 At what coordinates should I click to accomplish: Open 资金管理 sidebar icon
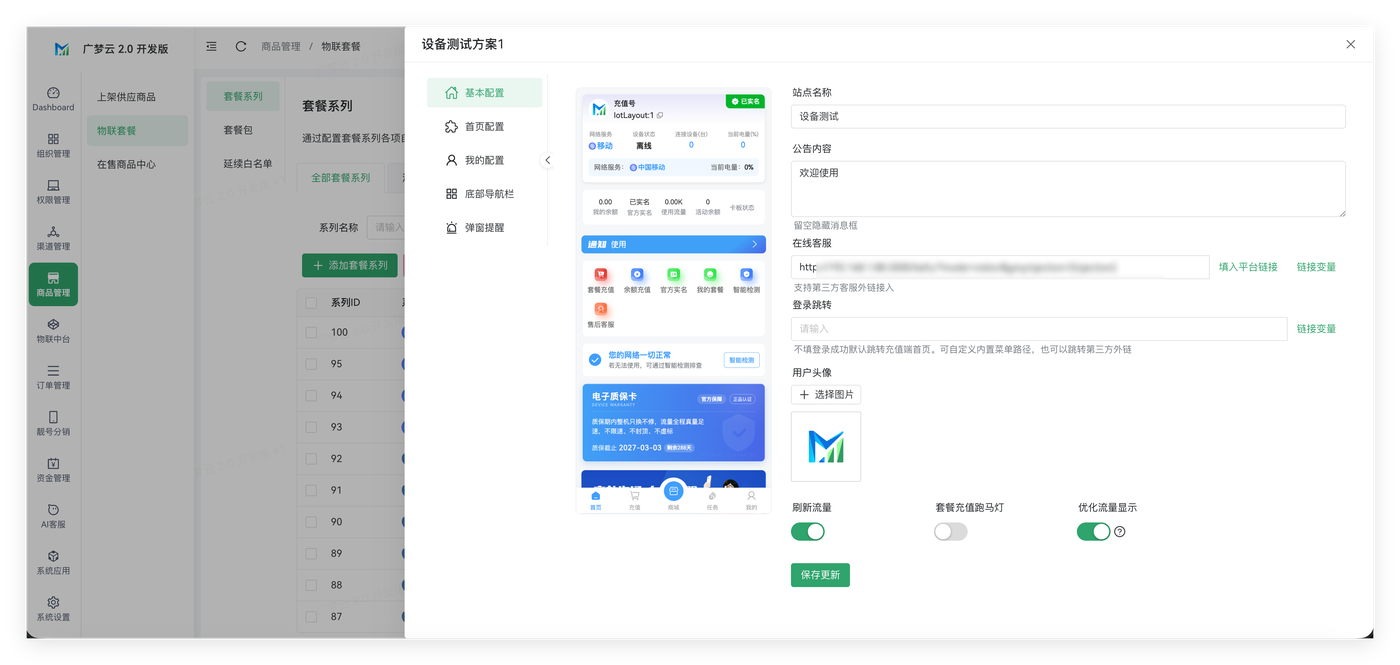tap(53, 469)
